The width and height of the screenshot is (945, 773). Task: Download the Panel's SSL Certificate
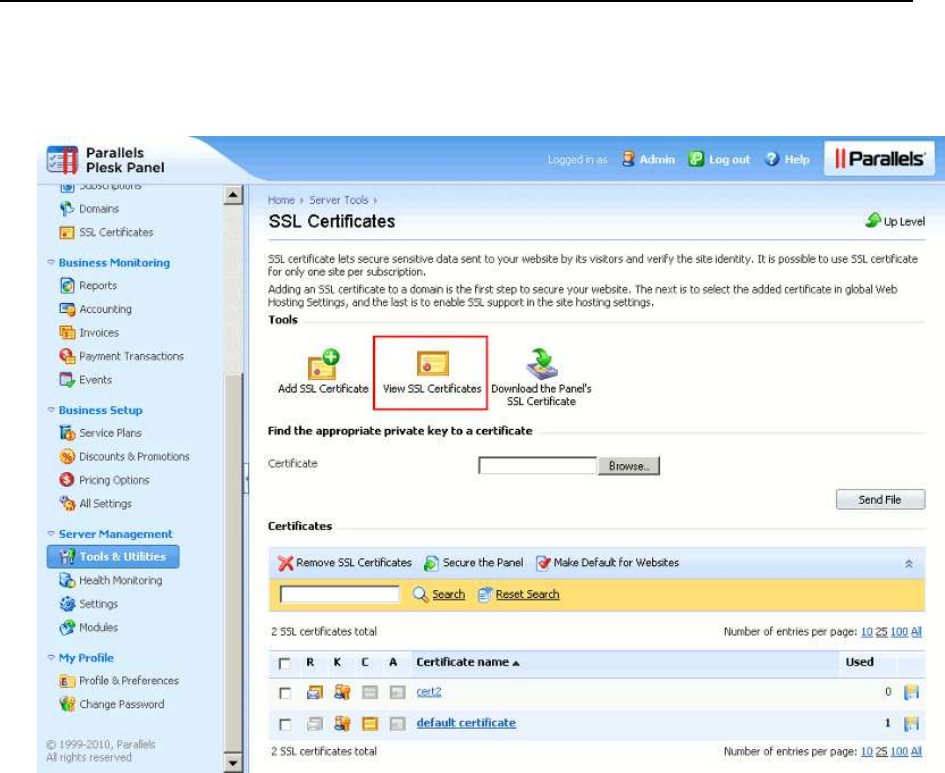point(541,377)
